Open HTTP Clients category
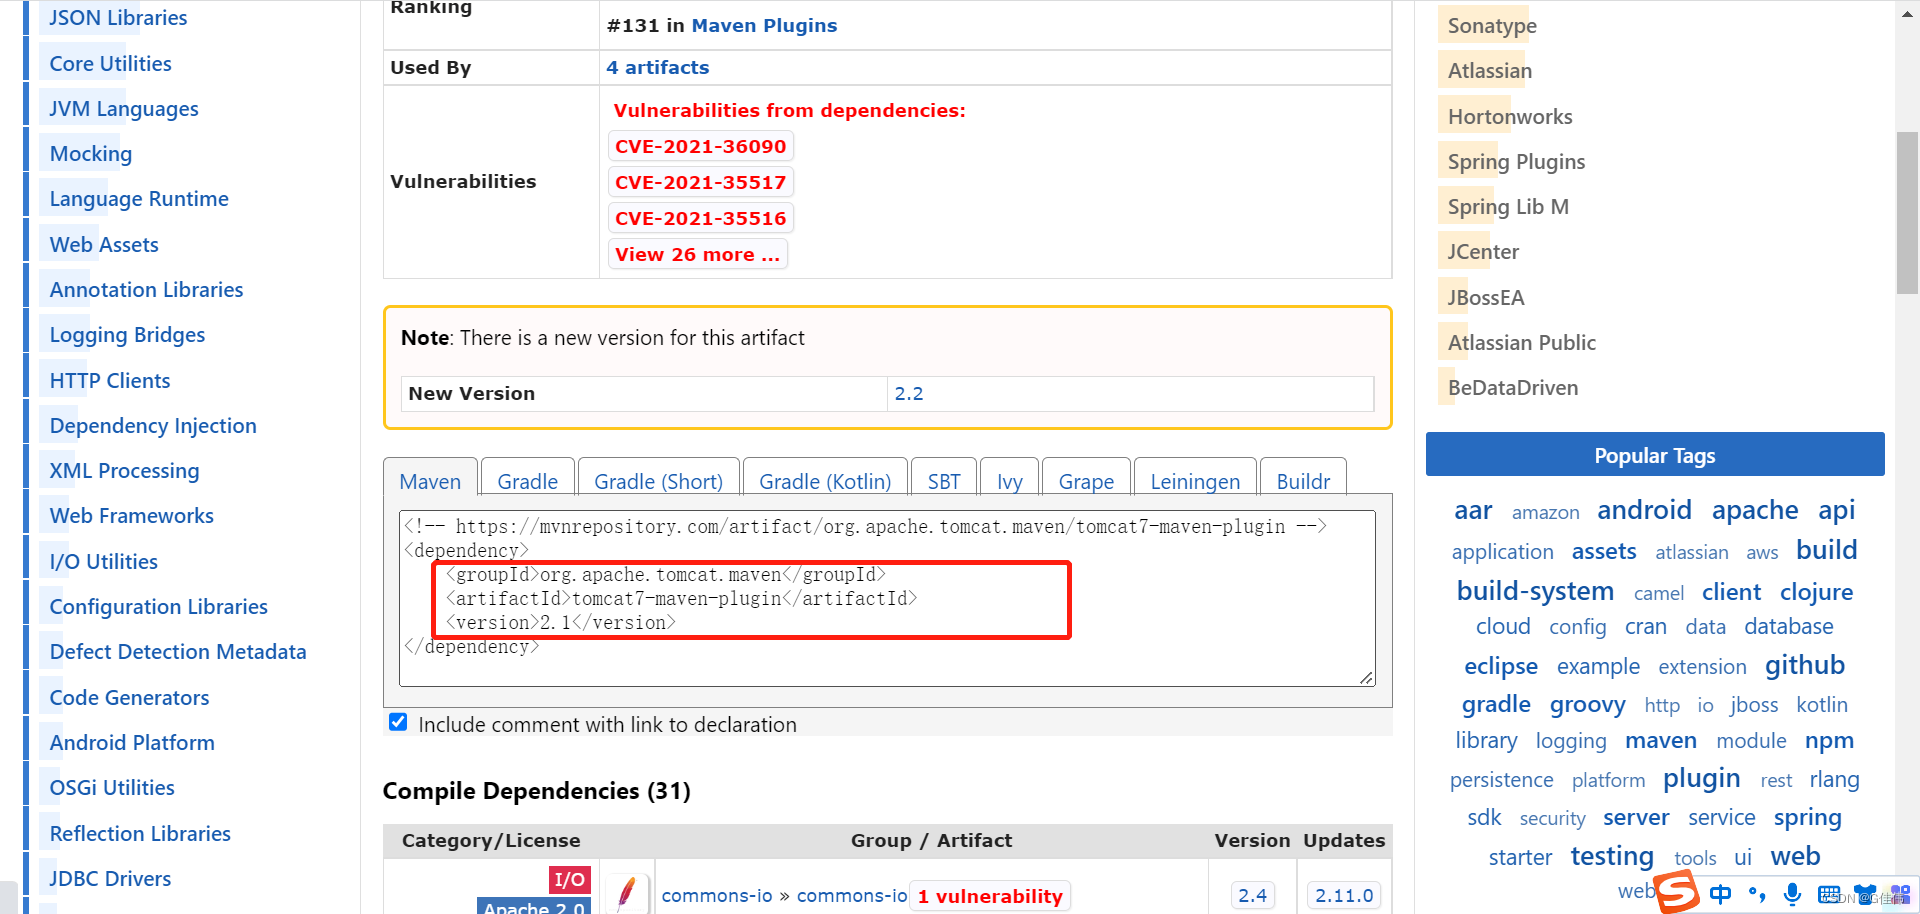Viewport: 1920px width, 914px height. click(110, 380)
